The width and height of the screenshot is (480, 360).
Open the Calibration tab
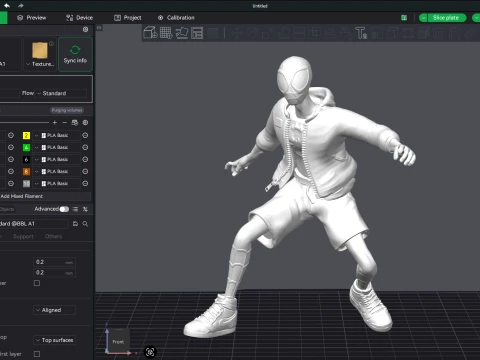point(176,18)
